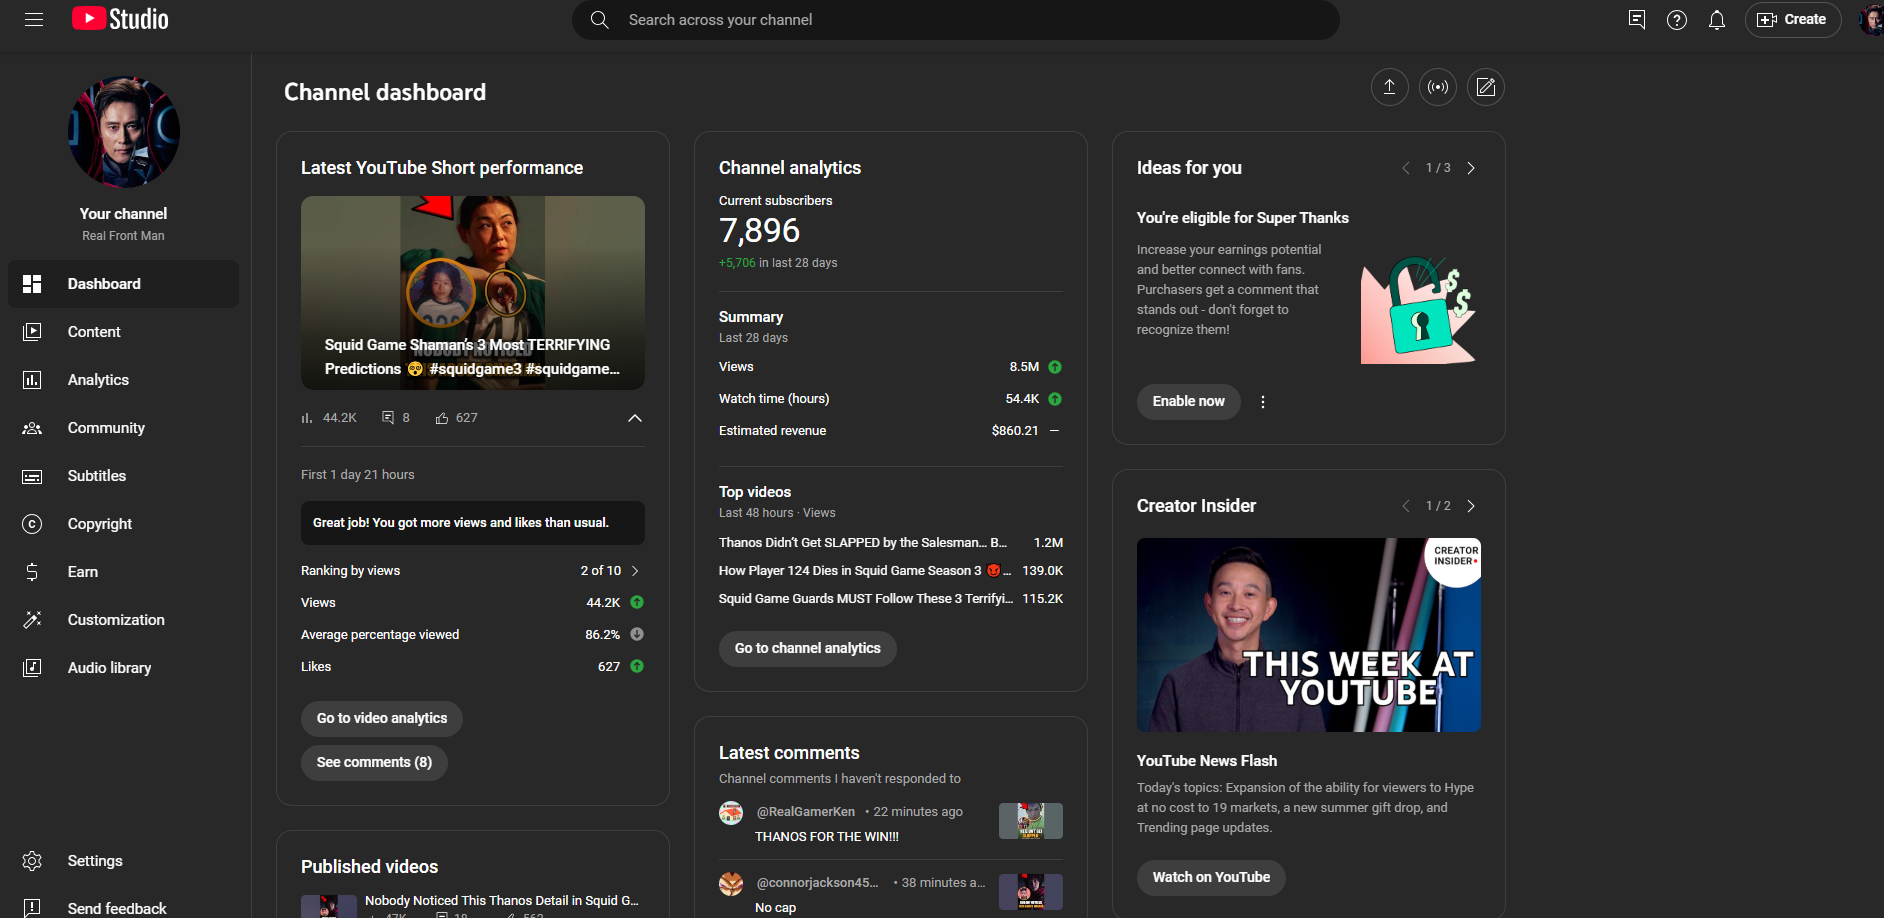Click the upload videos icon
The height and width of the screenshot is (918, 1884).
[x=1389, y=87]
